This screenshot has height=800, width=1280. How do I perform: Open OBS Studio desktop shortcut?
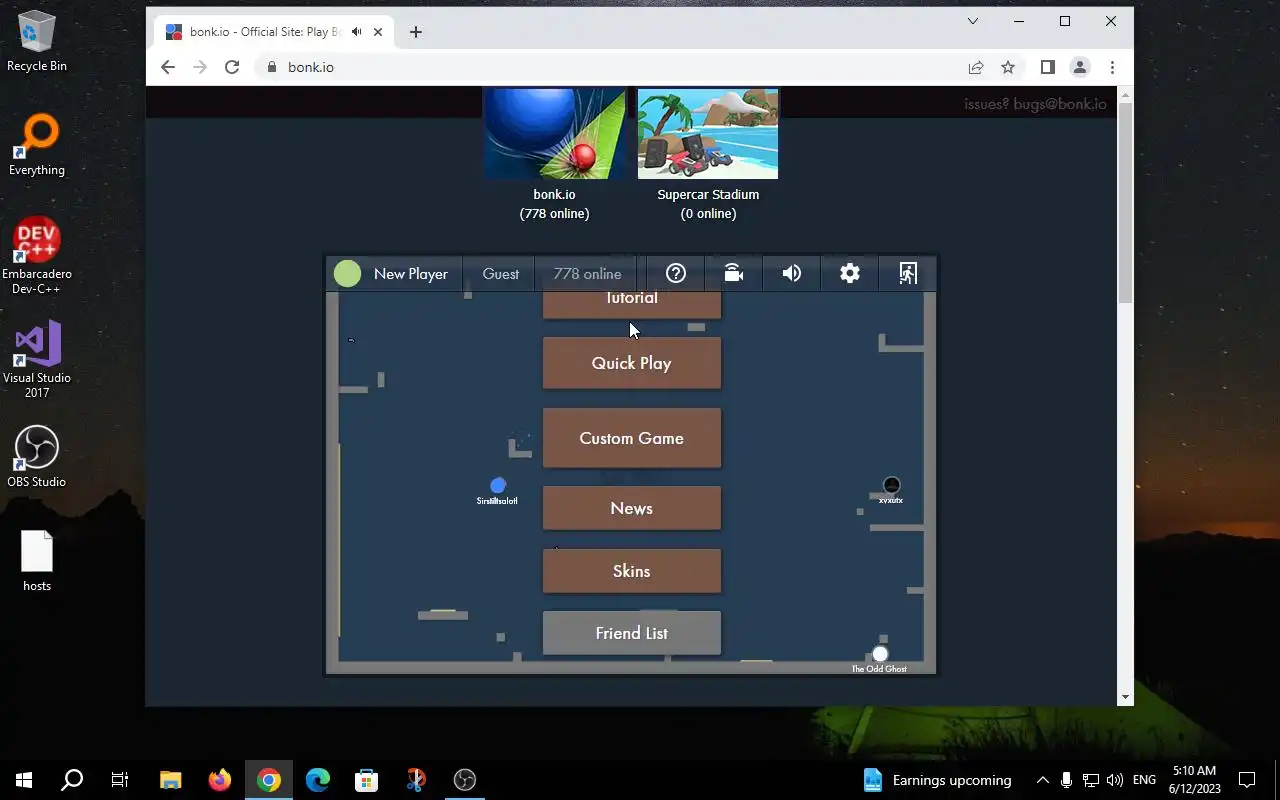pos(37,457)
